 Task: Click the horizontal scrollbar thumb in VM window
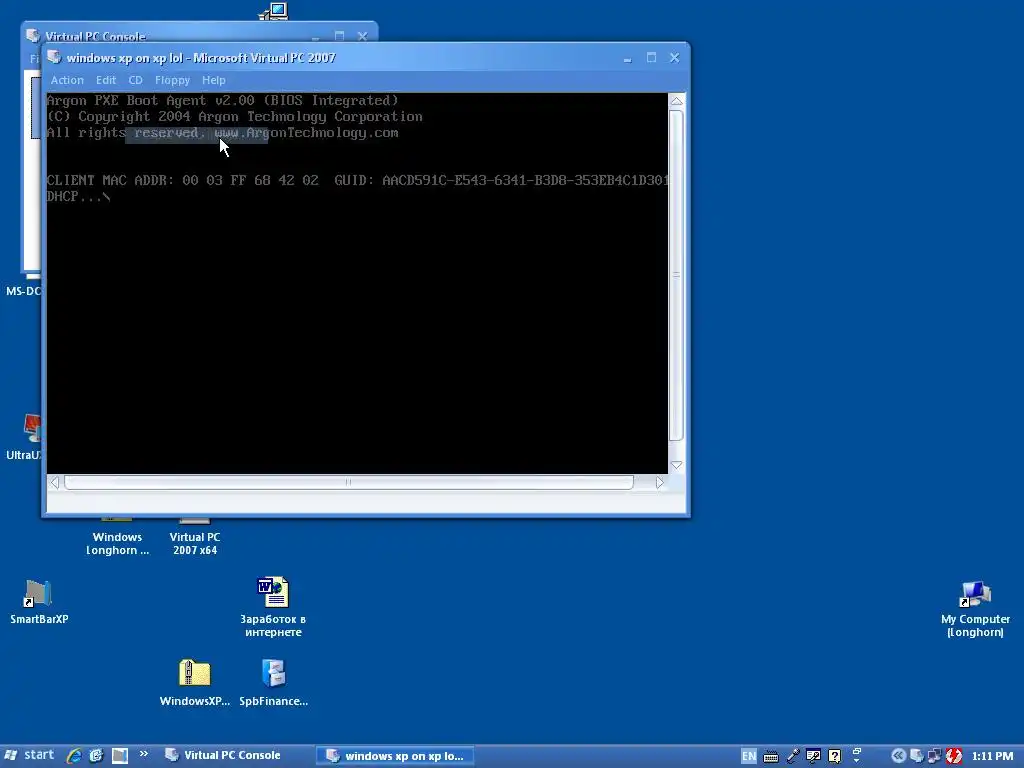[349, 482]
